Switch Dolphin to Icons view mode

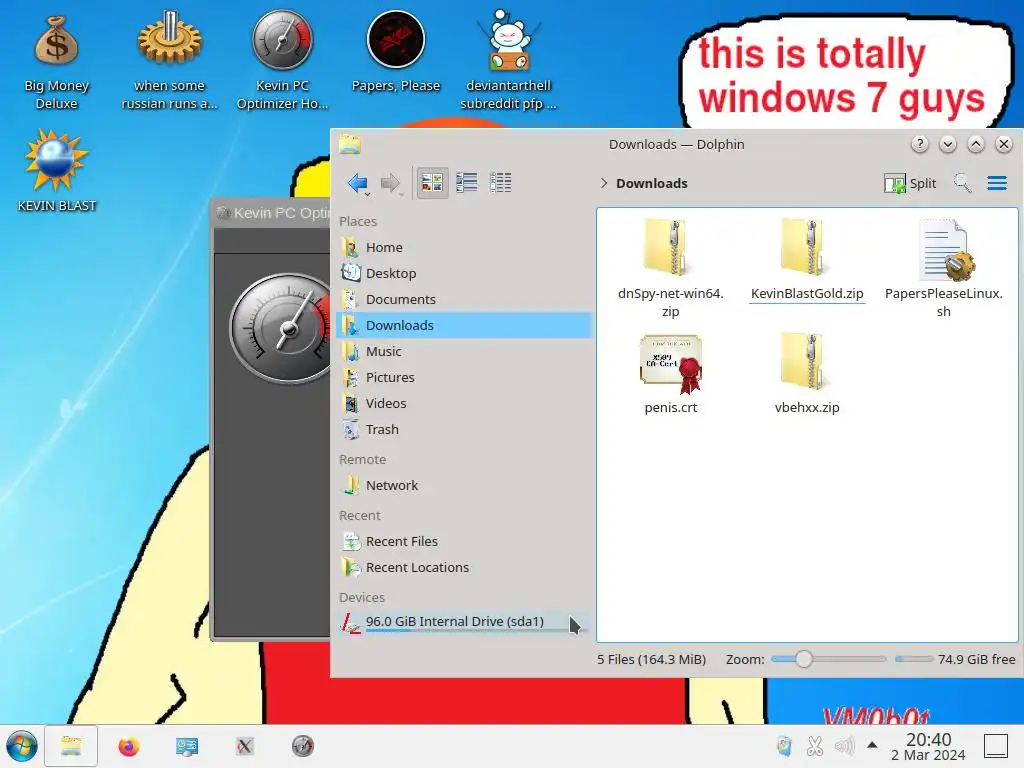coord(432,183)
